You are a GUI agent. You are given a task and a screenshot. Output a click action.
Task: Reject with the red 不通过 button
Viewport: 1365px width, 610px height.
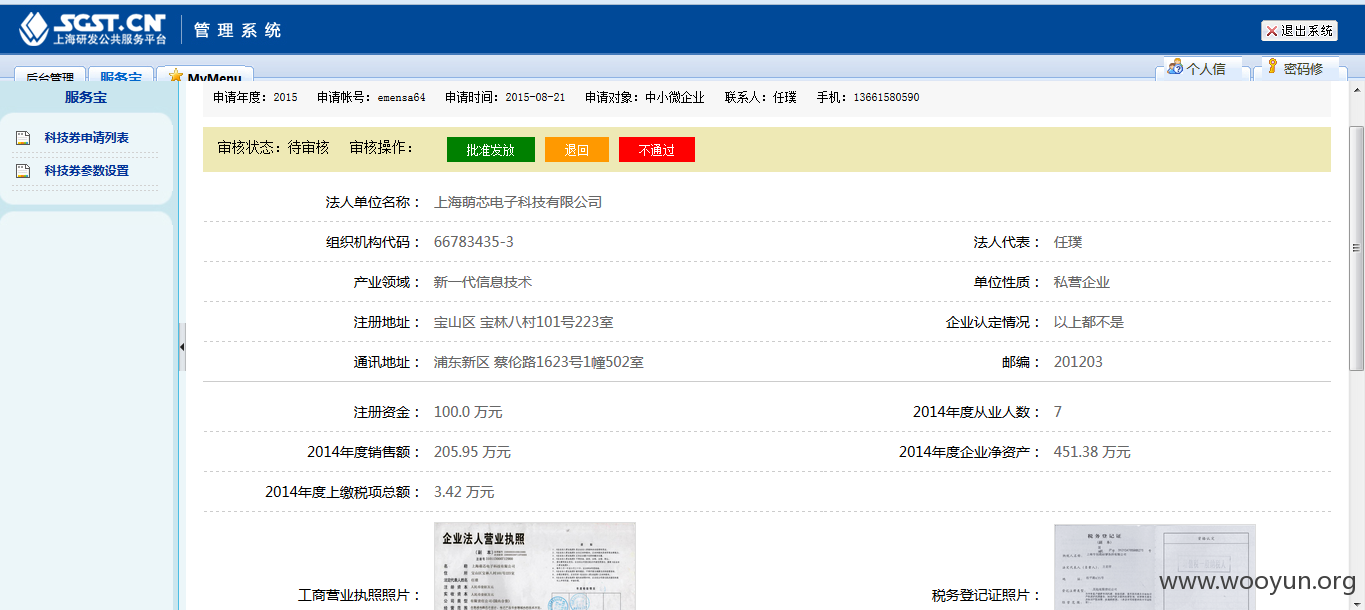657,150
